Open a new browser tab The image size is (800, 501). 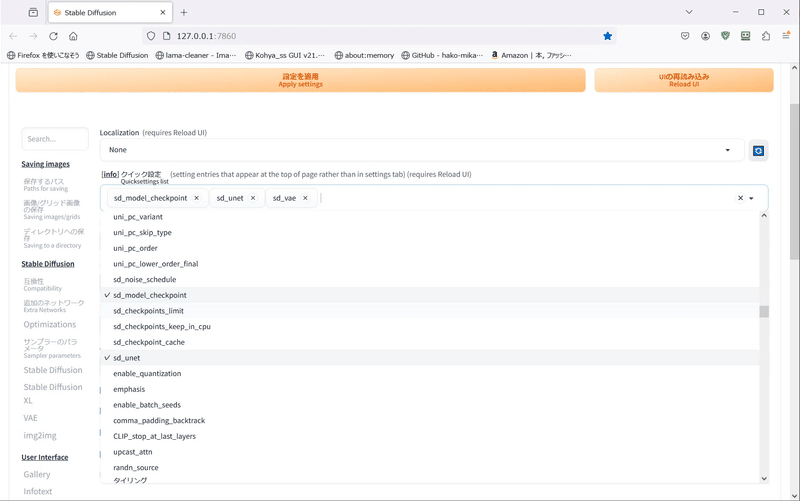184,12
